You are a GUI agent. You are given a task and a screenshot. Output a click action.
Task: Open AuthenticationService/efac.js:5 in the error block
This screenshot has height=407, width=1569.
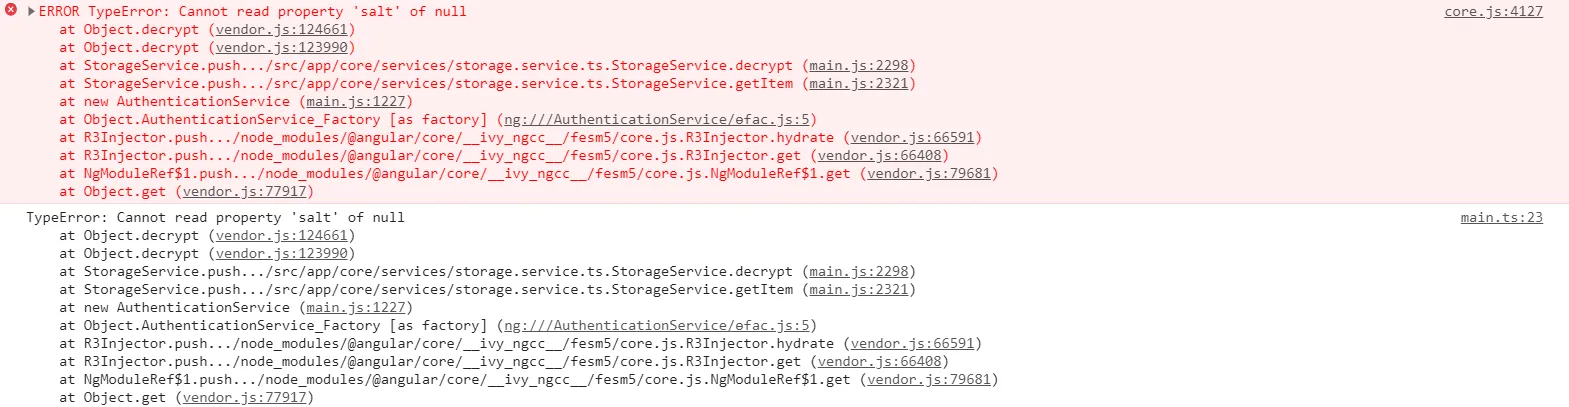click(x=656, y=119)
